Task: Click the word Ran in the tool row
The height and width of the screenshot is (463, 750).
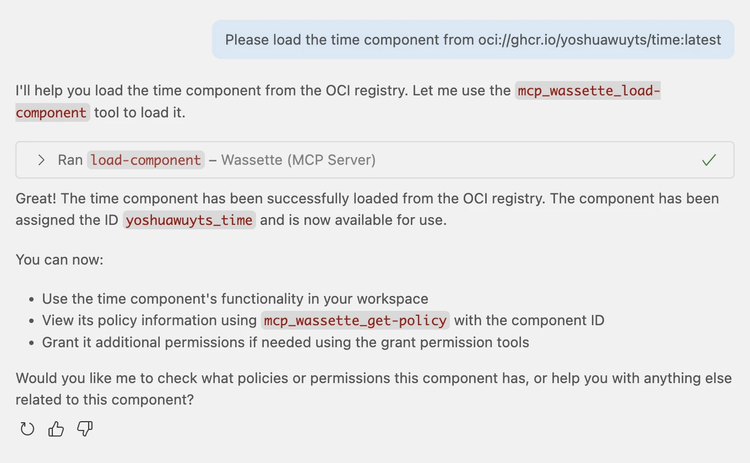Action: click(70, 160)
